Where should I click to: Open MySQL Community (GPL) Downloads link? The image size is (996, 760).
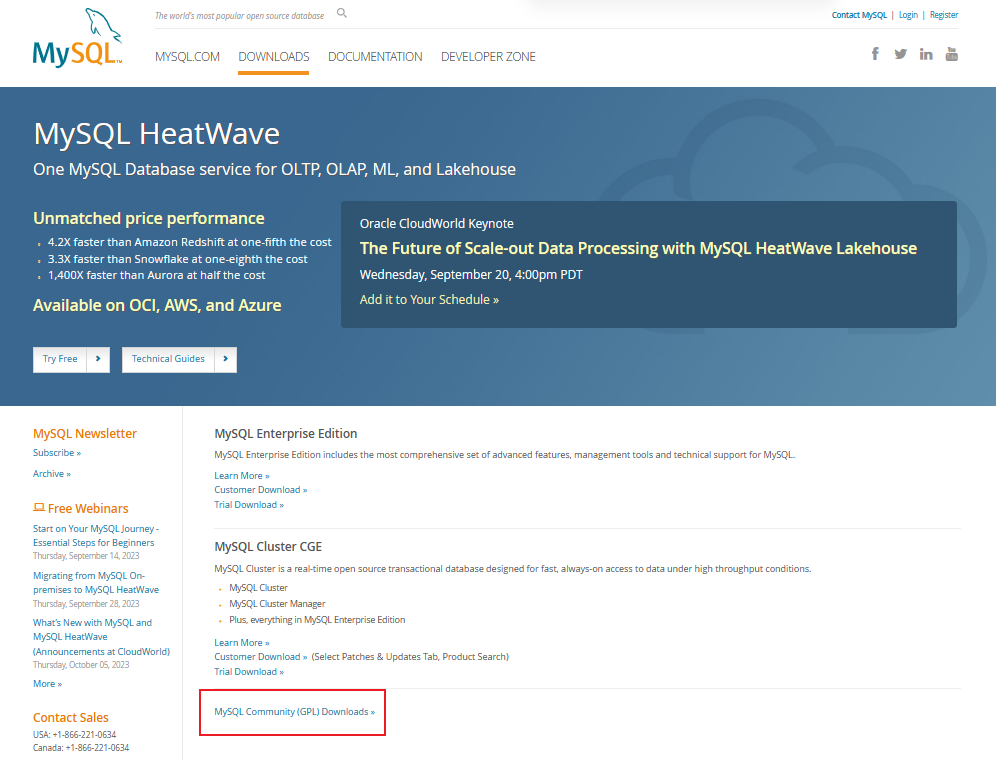(x=294, y=712)
